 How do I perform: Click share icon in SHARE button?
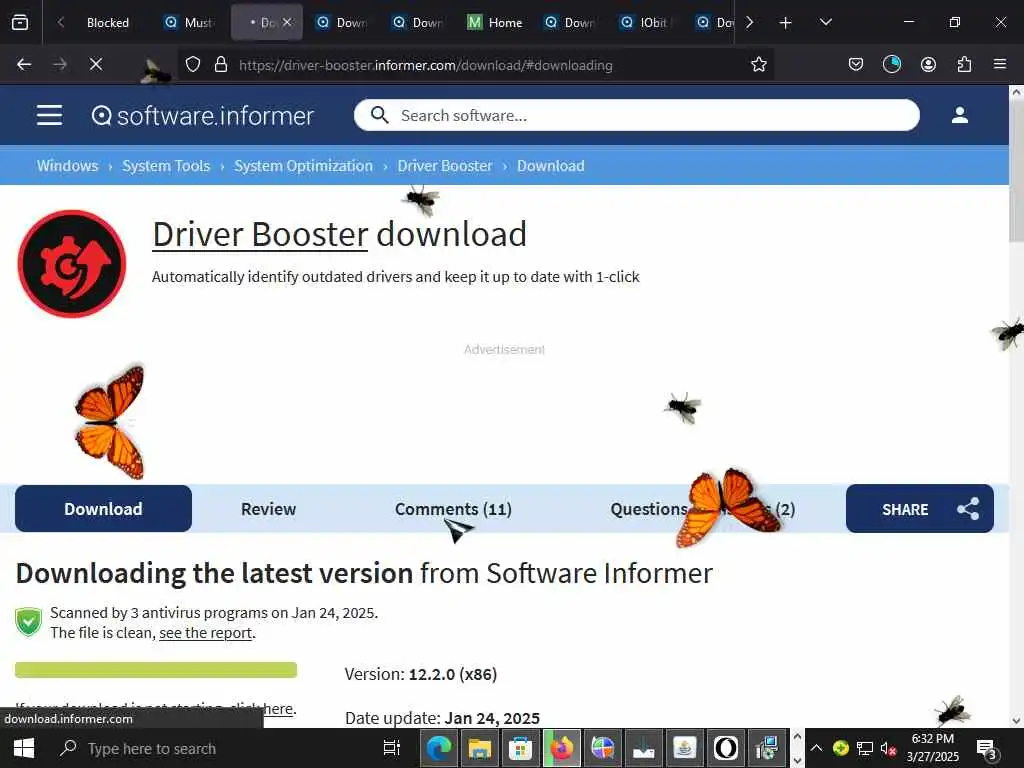coord(968,509)
